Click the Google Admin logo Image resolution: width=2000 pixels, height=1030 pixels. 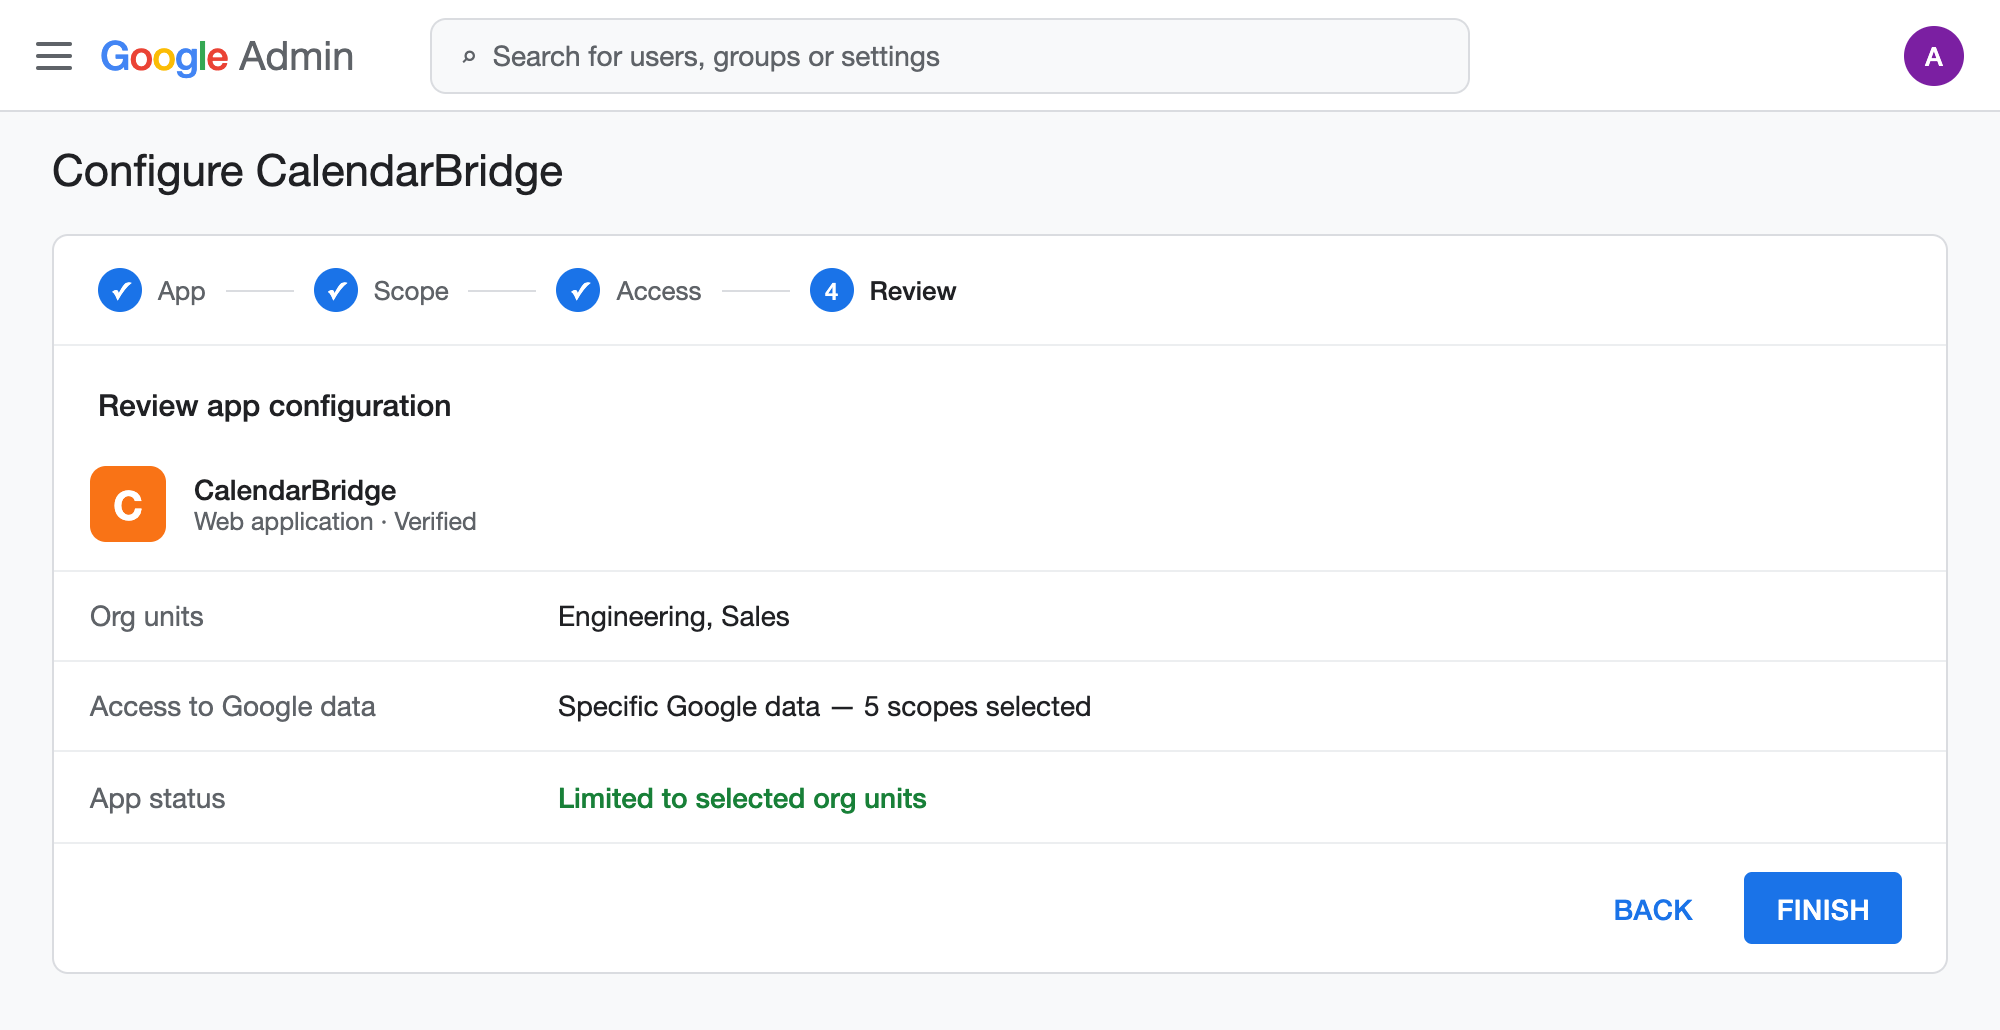point(227,57)
